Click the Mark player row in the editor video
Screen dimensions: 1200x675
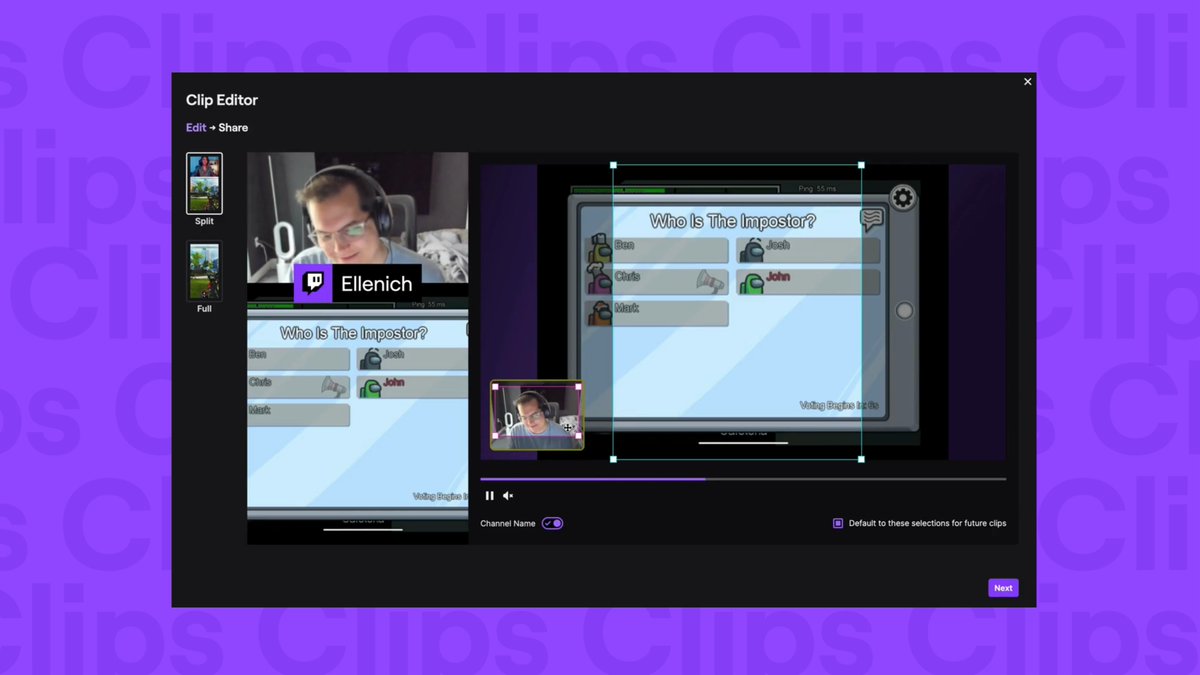tap(657, 313)
